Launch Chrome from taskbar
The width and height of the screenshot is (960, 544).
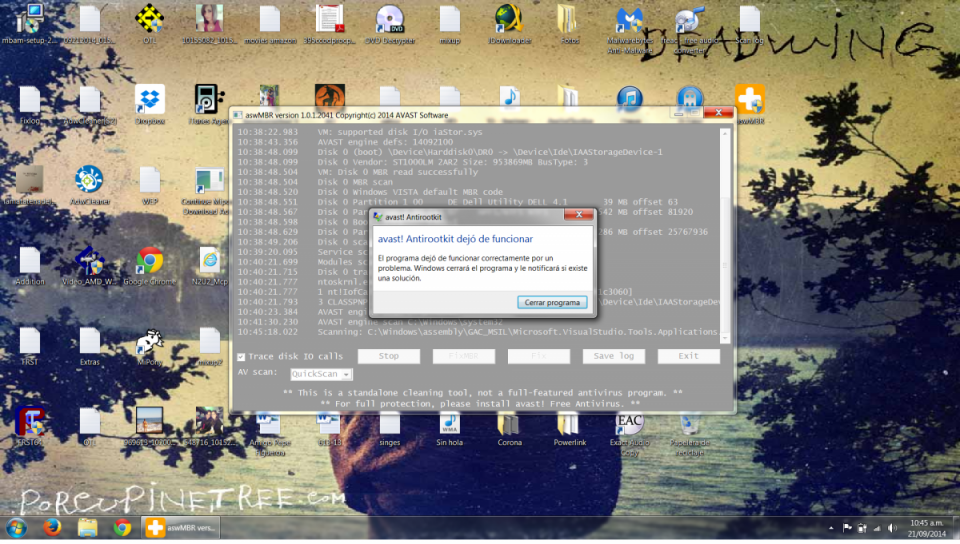click(x=122, y=527)
